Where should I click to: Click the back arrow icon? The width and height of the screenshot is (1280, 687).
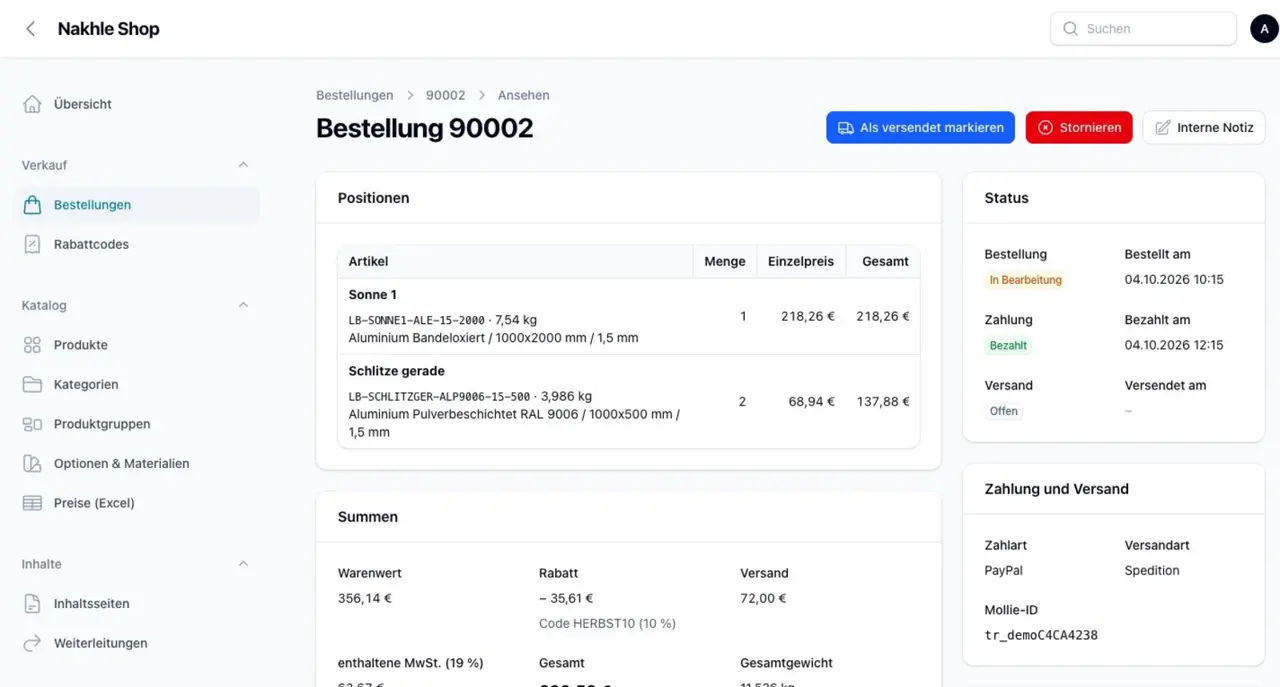(30, 29)
